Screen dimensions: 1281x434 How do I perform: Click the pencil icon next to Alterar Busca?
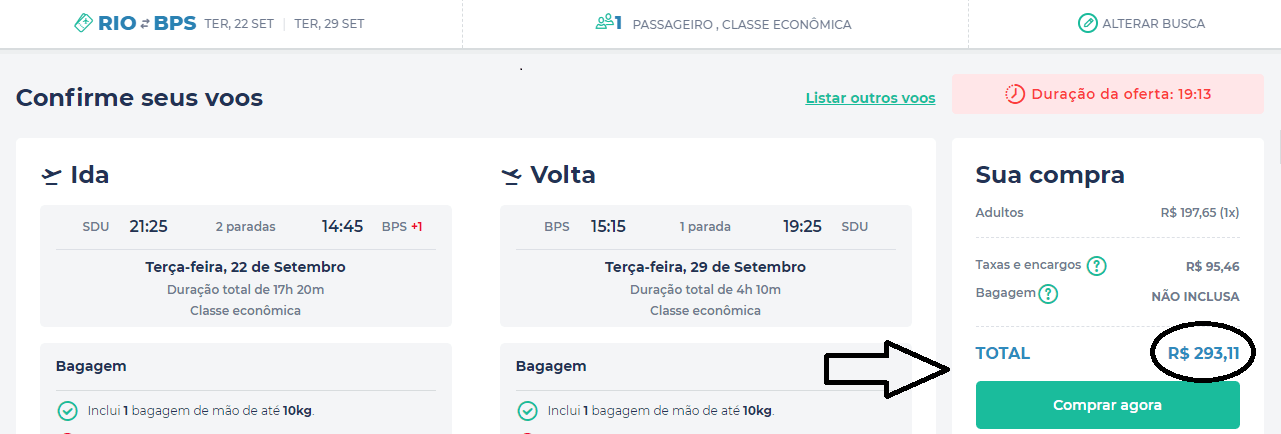coord(1087,23)
